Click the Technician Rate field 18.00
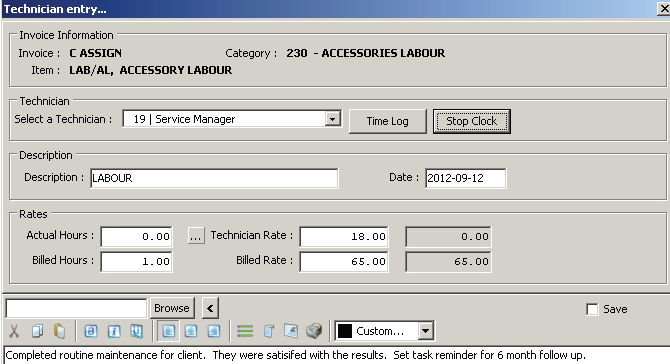Screen dimensions: 670x364 point(344,237)
